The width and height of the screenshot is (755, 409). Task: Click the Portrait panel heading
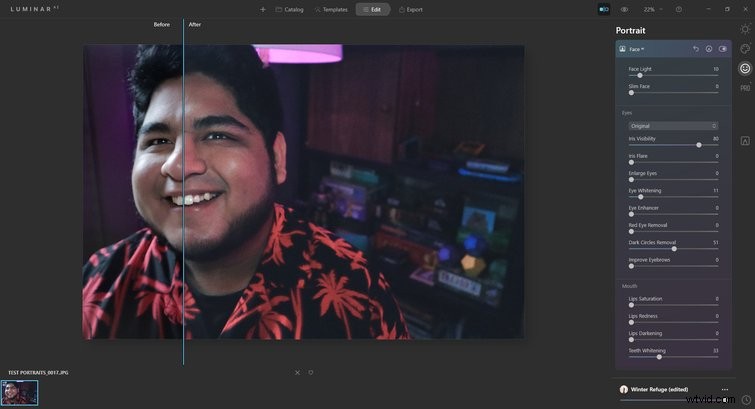point(630,30)
